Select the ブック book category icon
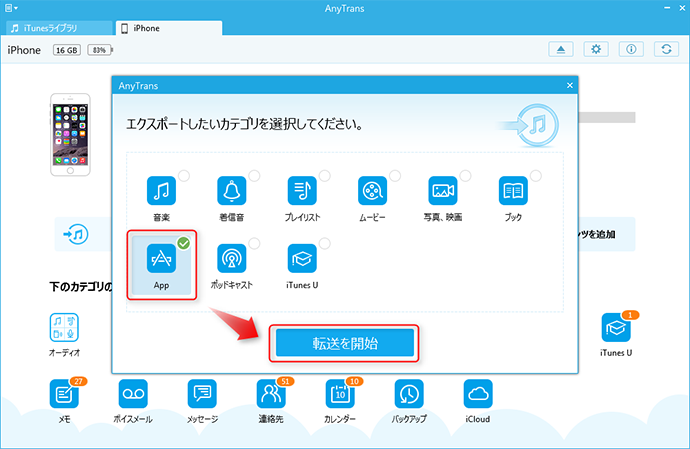 click(513, 191)
